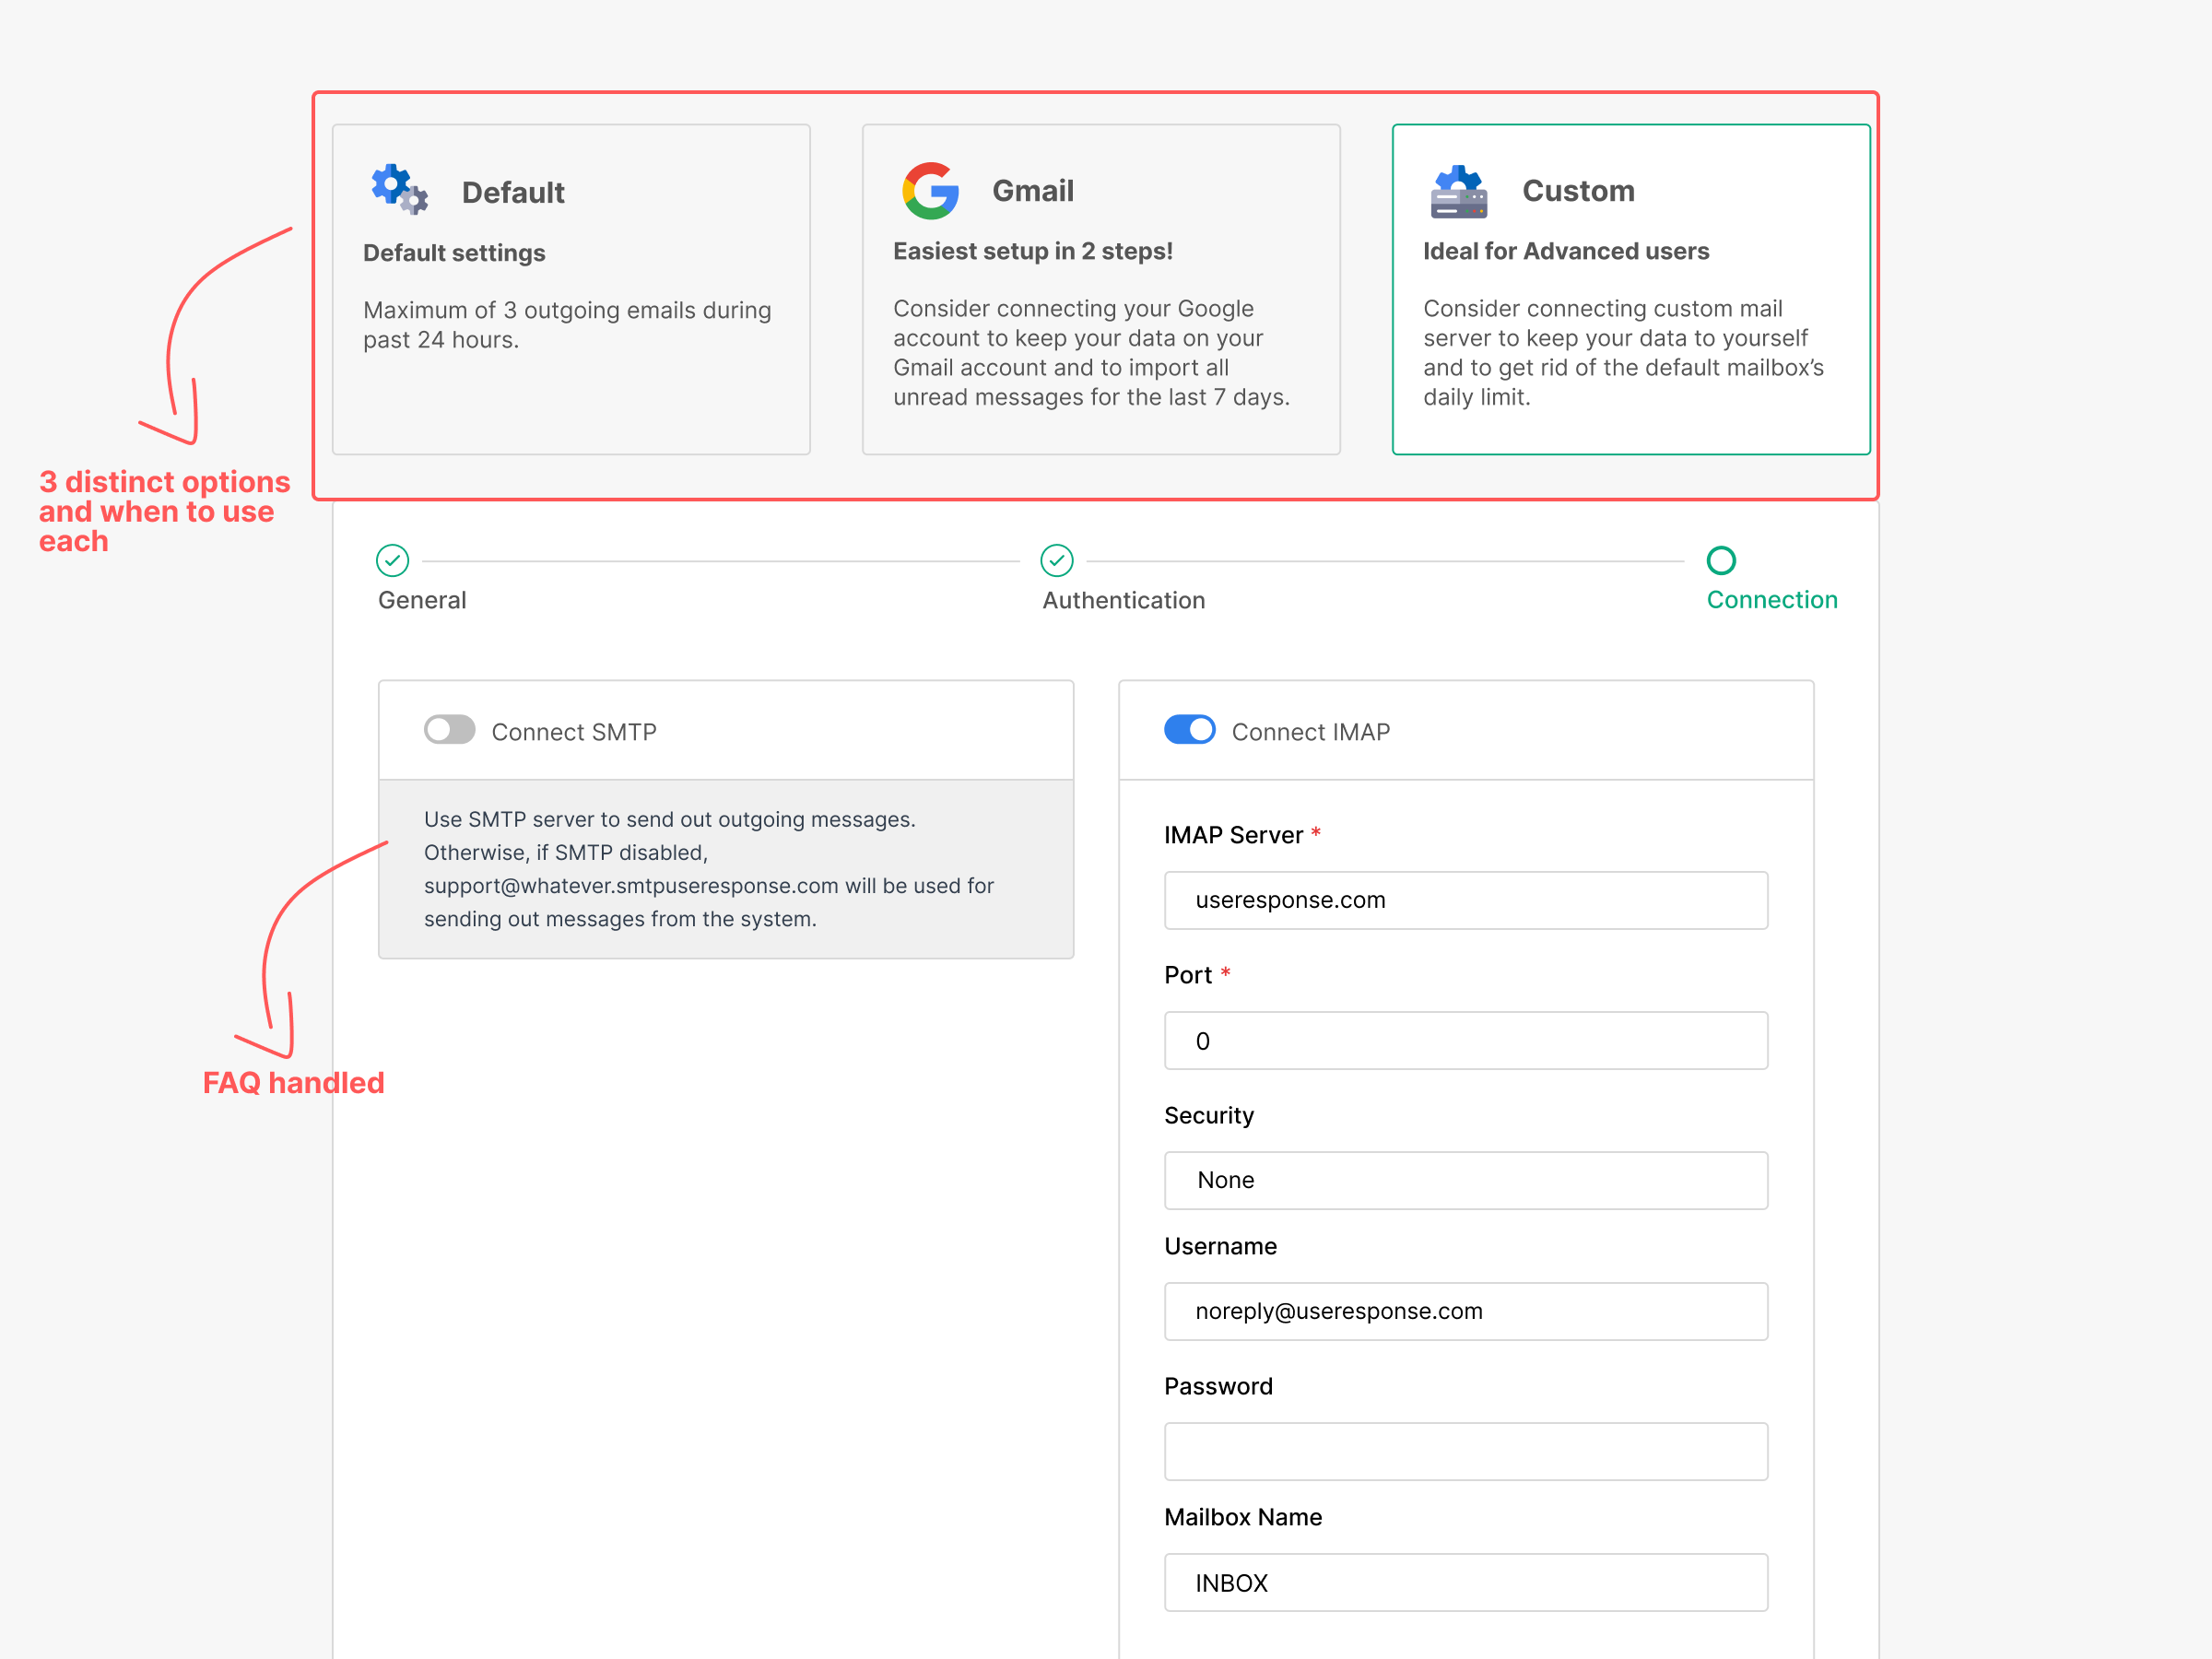Click the blue gears Default icon

[399, 189]
